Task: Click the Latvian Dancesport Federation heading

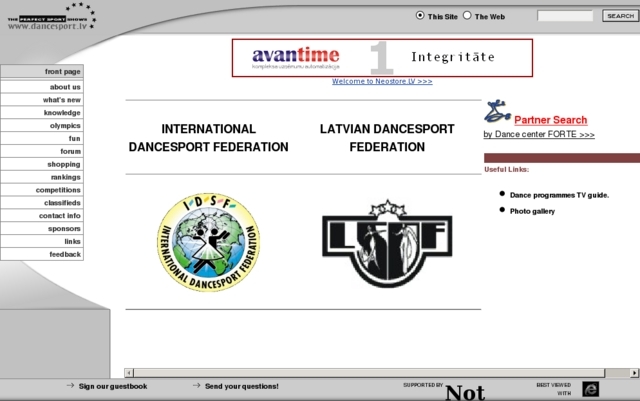Action: (x=387, y=138)
